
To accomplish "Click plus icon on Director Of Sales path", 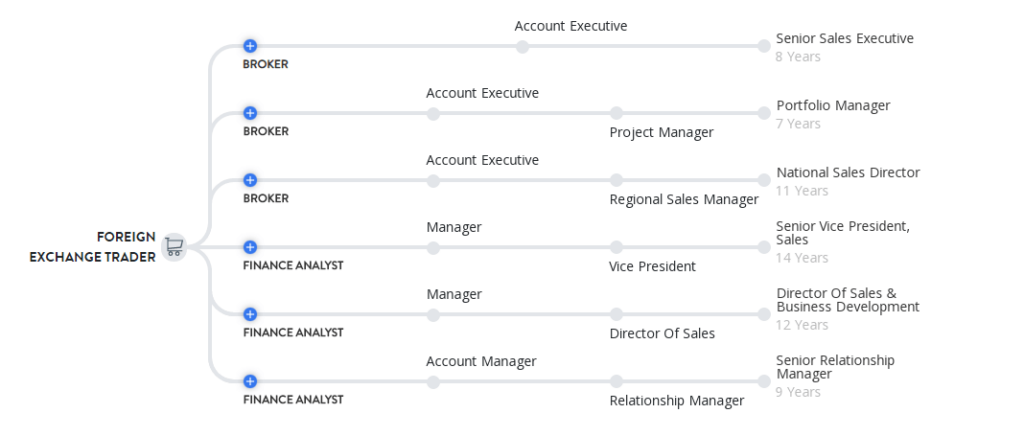I will 250,314.
